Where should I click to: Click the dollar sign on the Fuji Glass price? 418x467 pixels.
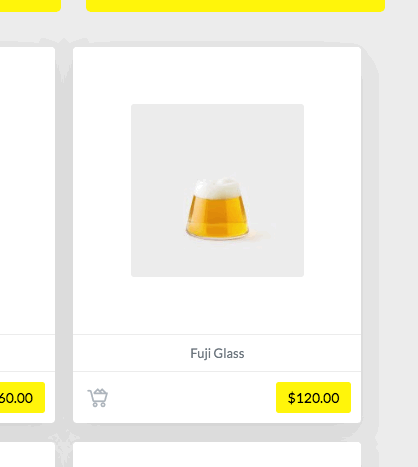pyautogui.click(x=292, y=398)
